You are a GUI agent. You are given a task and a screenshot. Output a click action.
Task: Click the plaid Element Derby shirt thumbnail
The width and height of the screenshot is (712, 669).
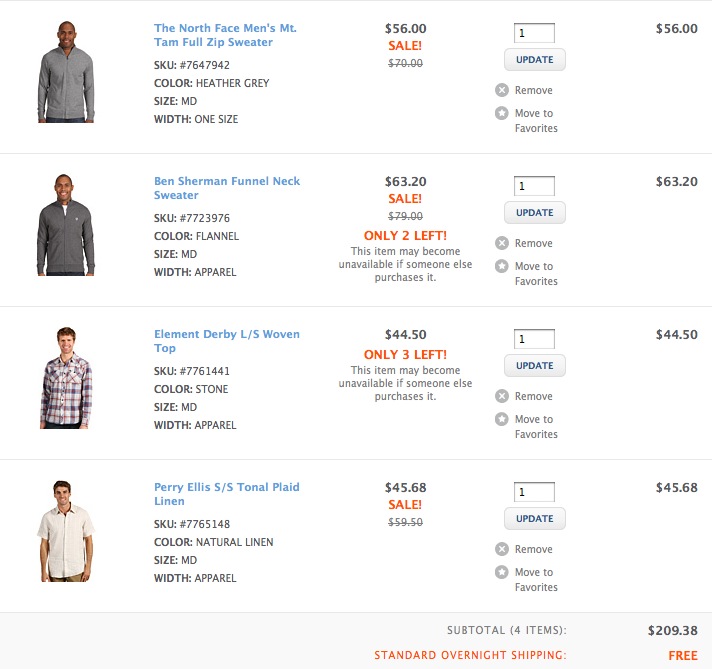pos(66,378)
